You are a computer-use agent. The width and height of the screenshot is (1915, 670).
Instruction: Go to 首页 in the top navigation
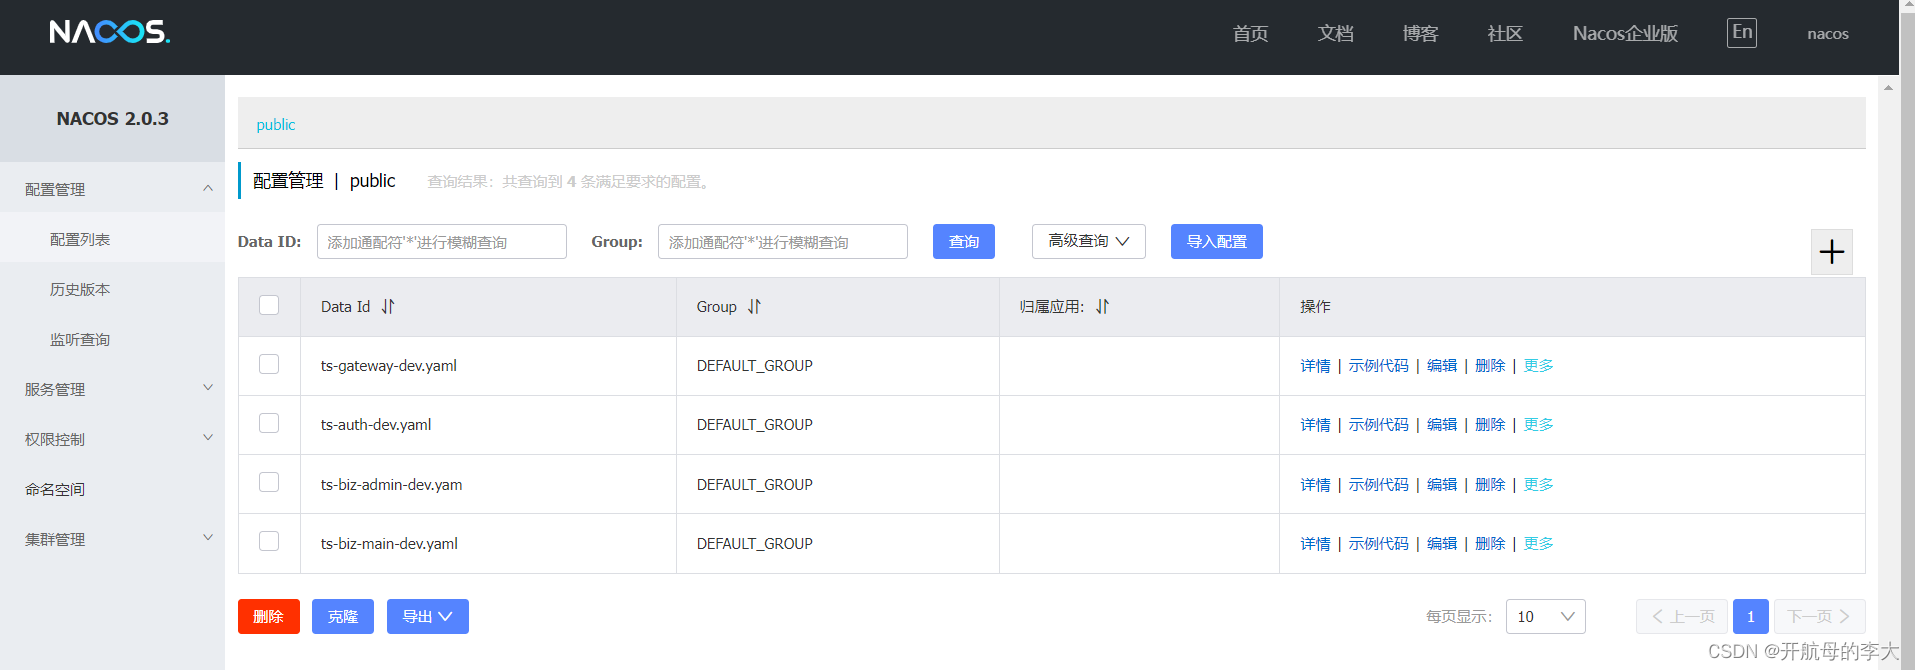tap(1250, 33)
